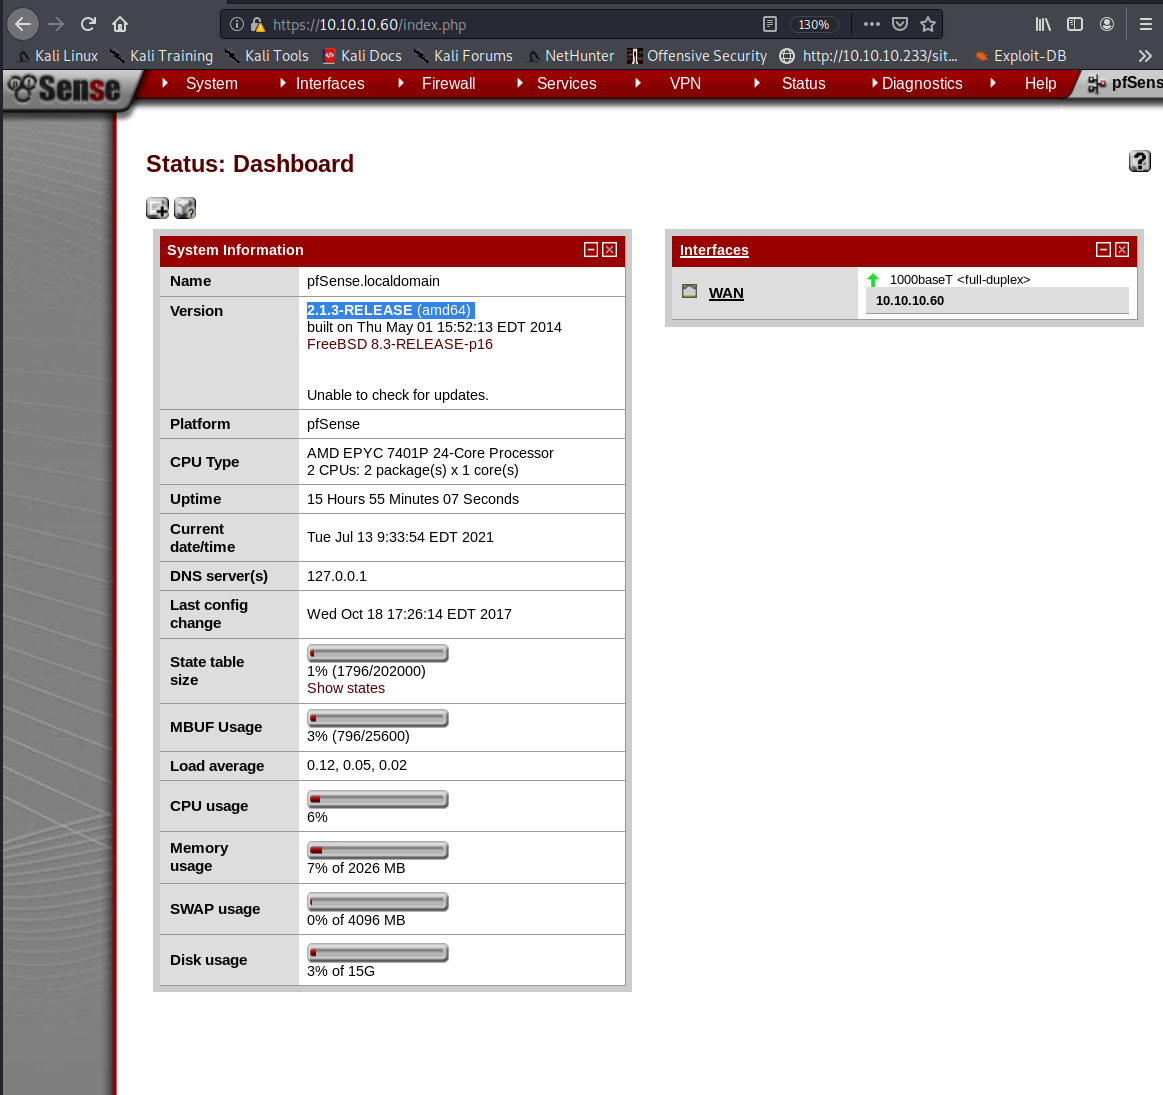This screenshot has width=1163, height=1095.
Task: Click the green WAN up-arrow status icon
Action: click(x=873, y=280)
